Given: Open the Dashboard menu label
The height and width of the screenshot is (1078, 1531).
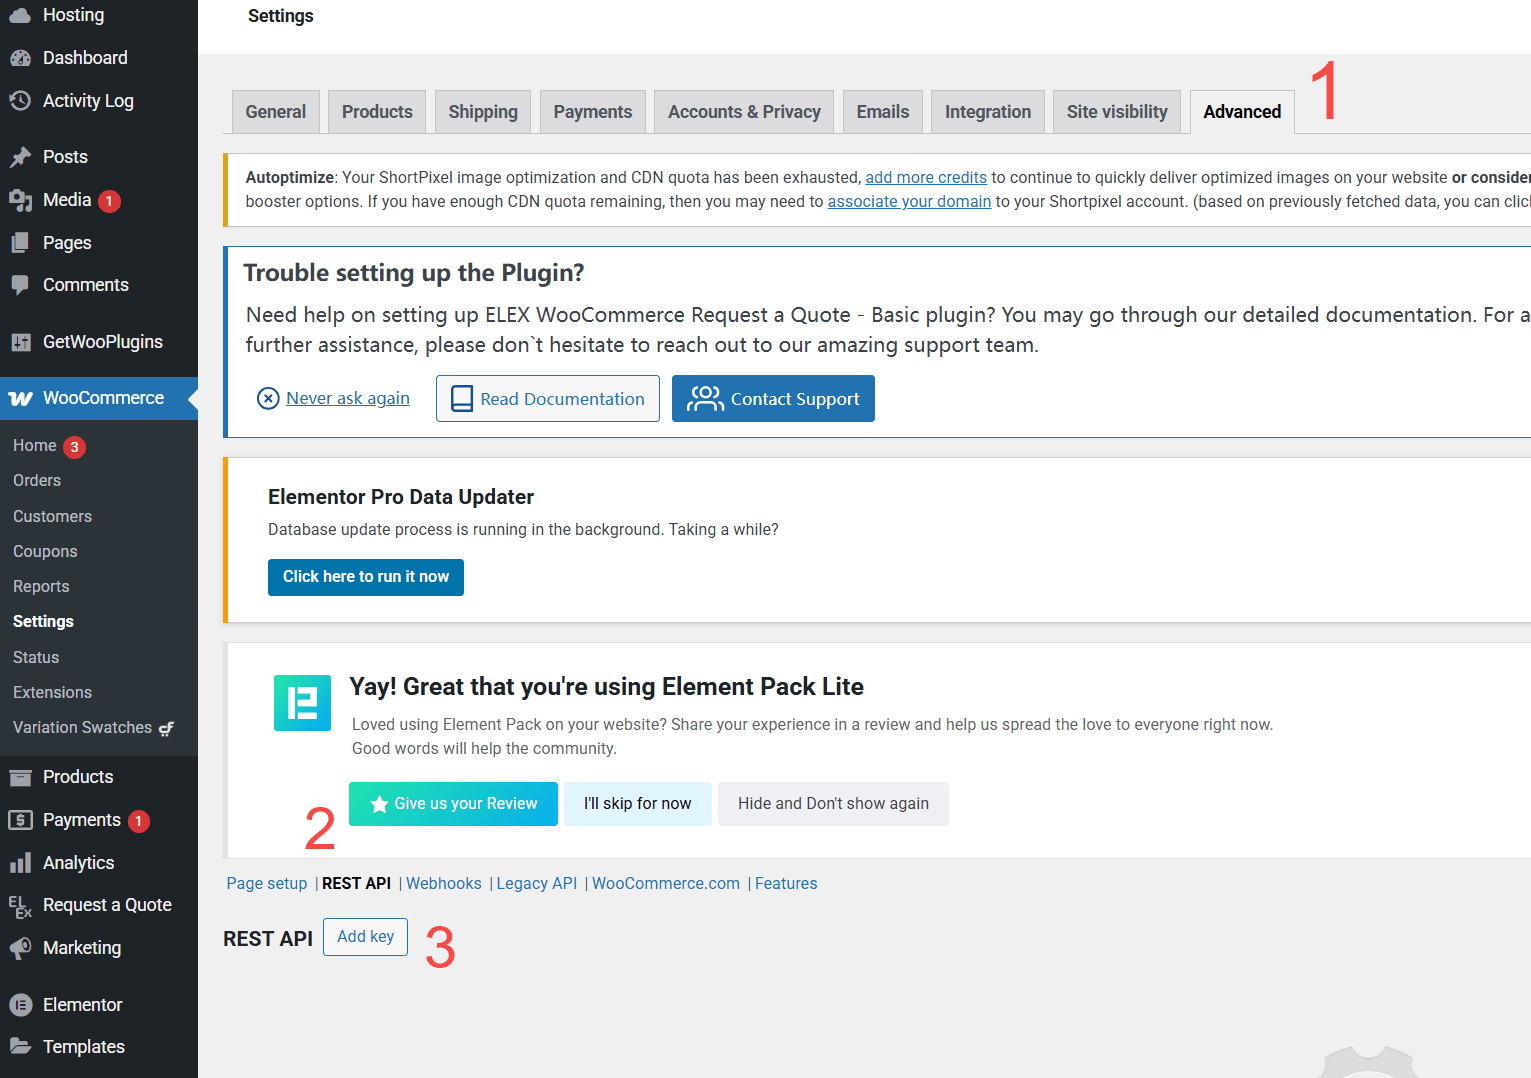Looking at the screenshot, I should click(85, 58).
